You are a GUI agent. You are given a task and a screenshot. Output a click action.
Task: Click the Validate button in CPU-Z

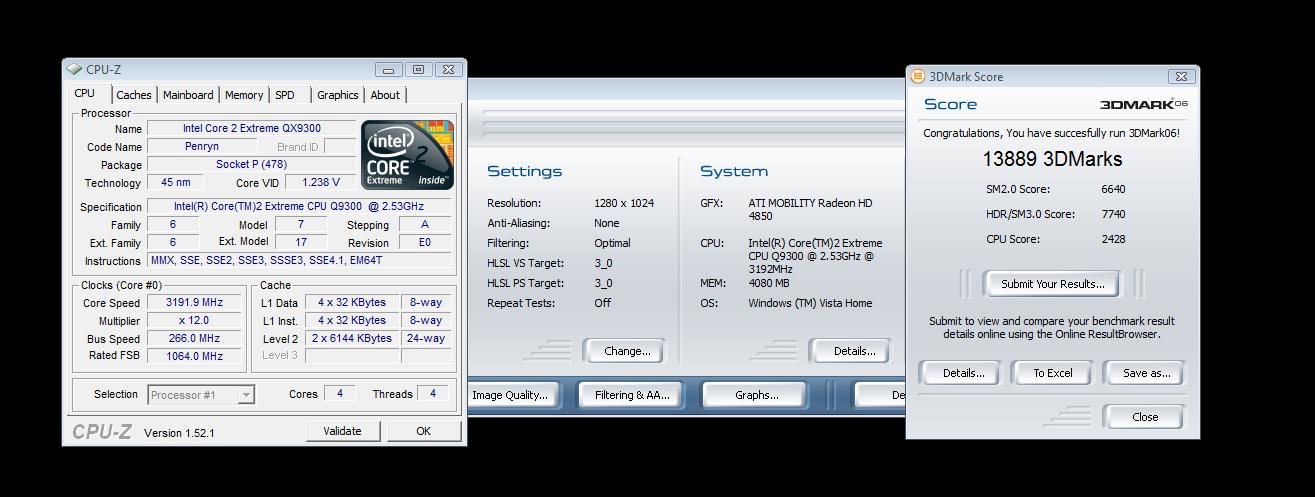[342, 431]
